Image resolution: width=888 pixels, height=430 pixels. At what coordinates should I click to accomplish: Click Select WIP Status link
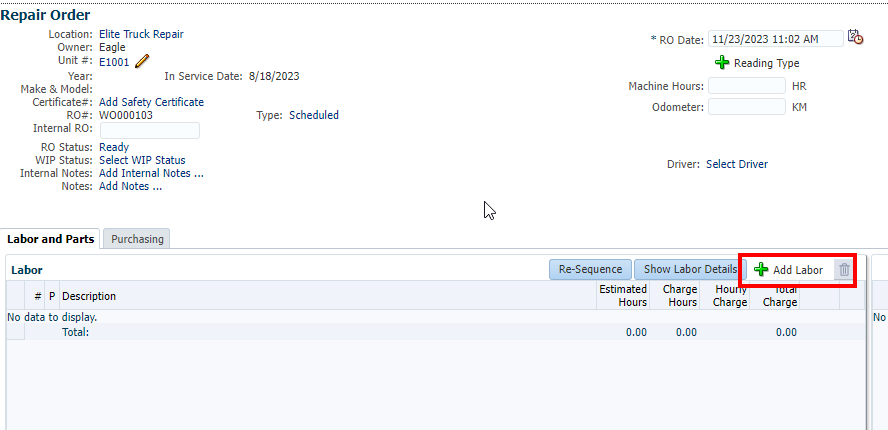(x=142, y=160)
